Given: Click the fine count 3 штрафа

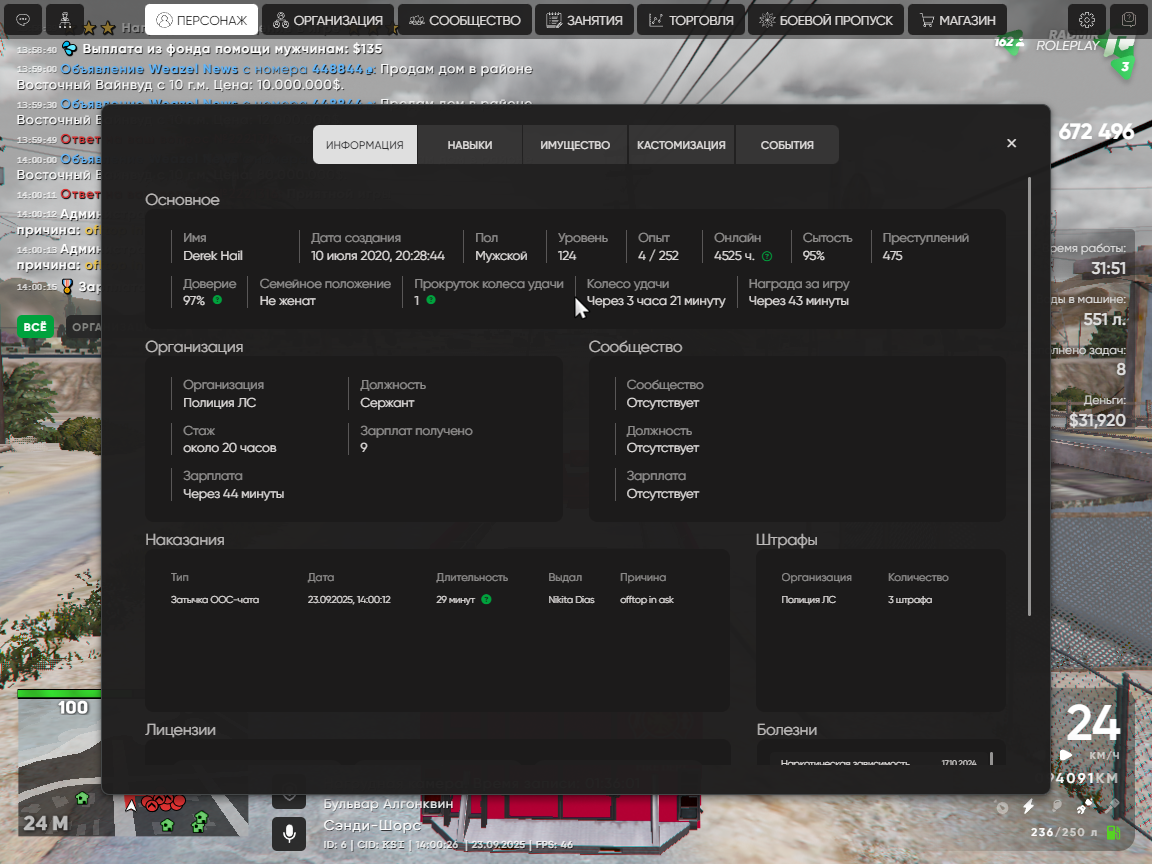Looking at the screenshot, I should (910, 600).
